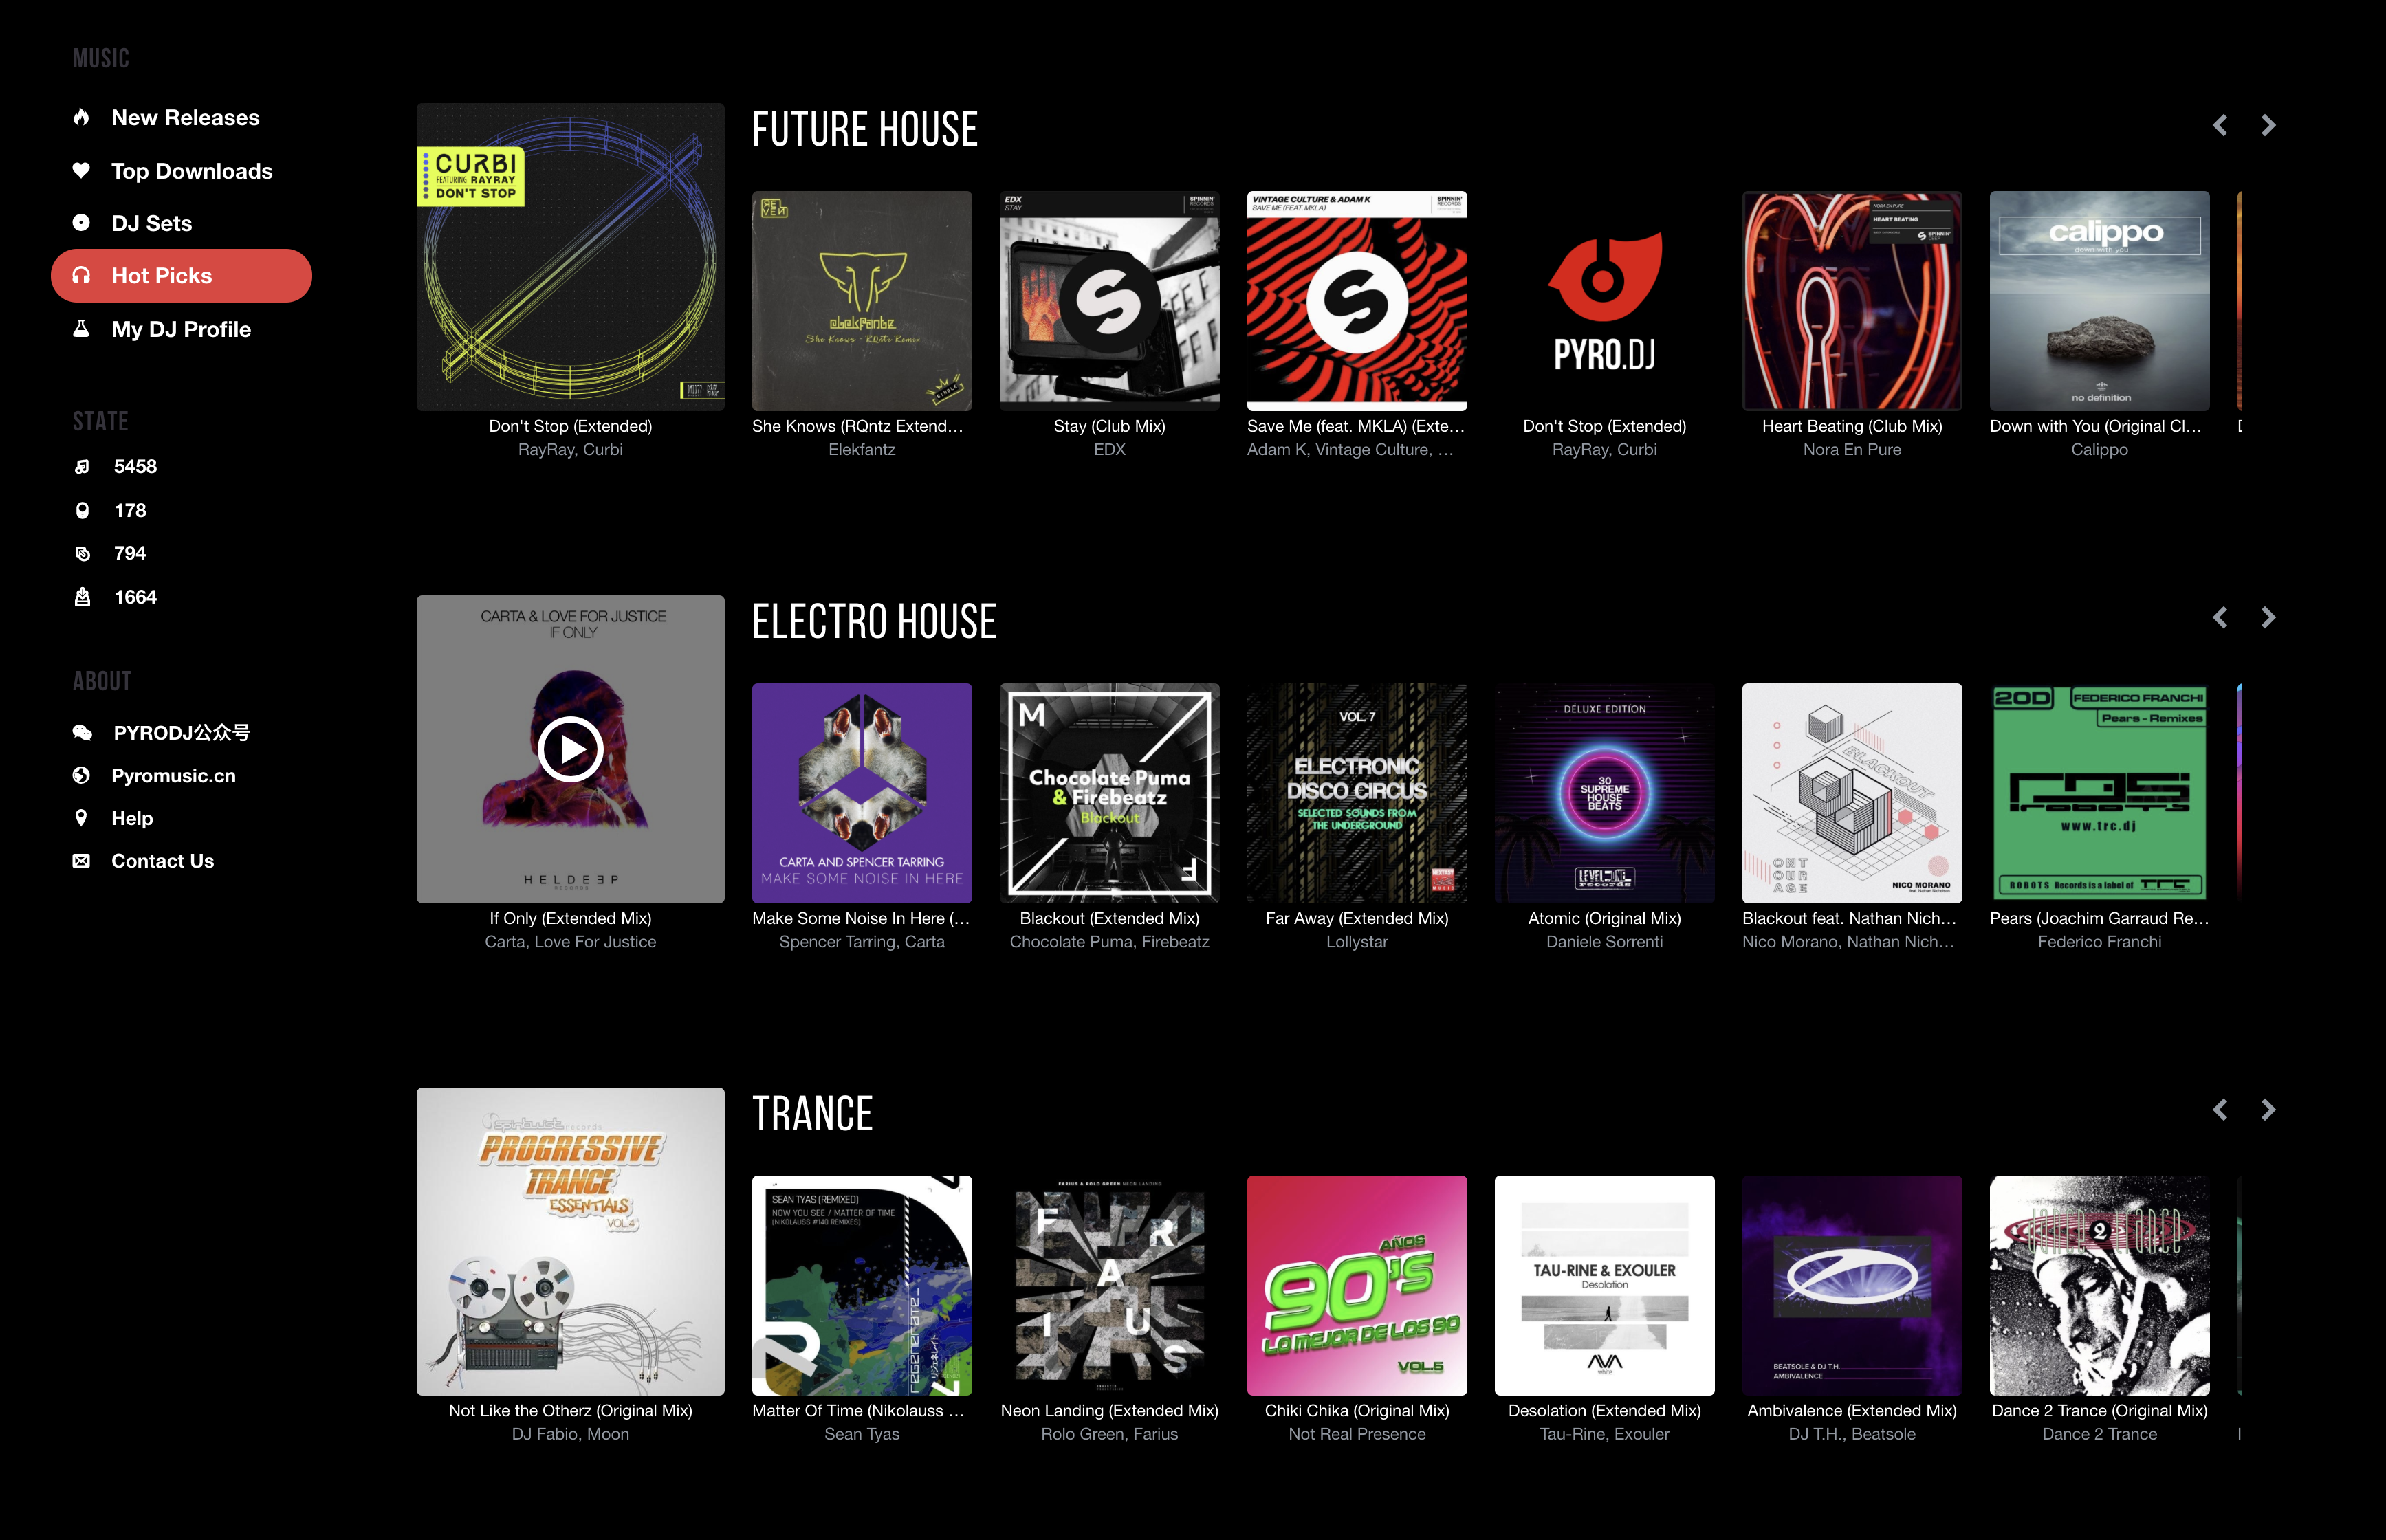Go back in the Trance carousel

pos(2220,1109)
